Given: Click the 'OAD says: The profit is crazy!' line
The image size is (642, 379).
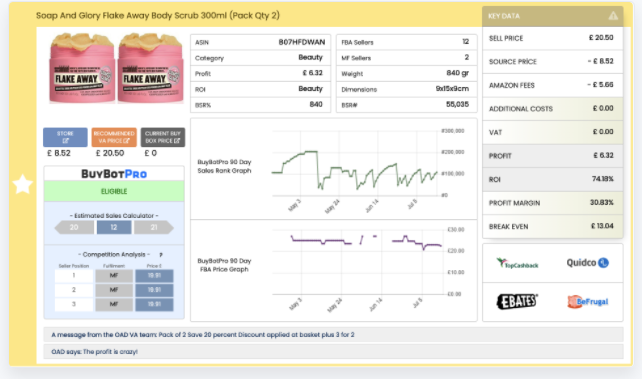Looking at the screenshot, I should click(333, 351).
